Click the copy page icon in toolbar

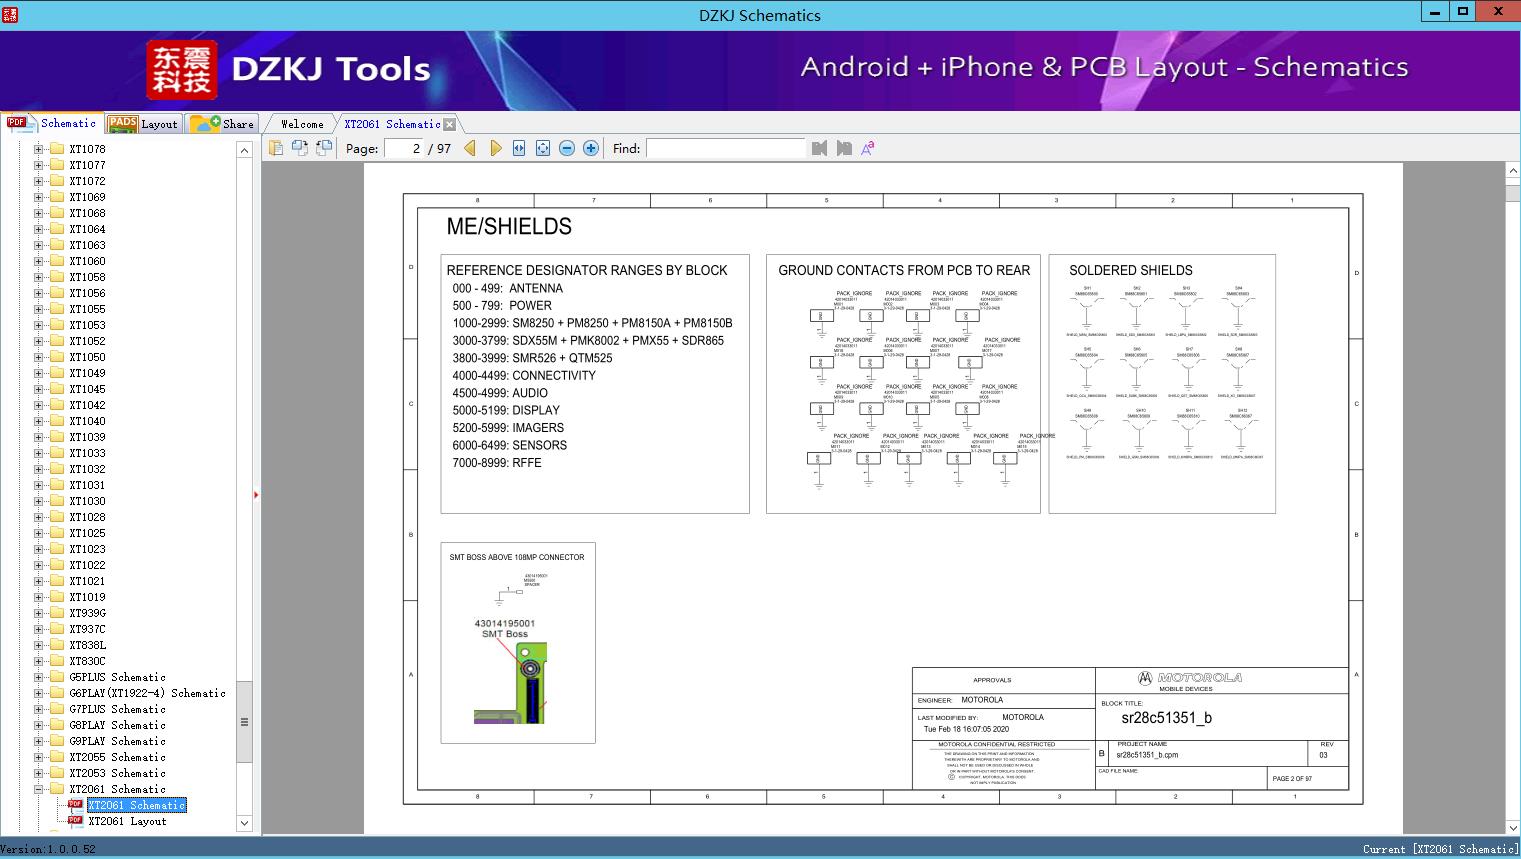276,148
